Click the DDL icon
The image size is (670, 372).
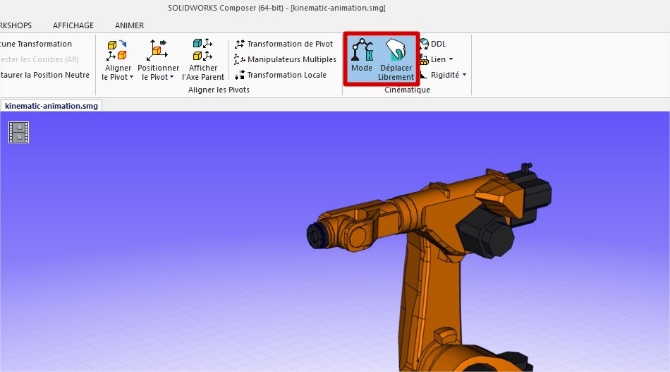424,44
